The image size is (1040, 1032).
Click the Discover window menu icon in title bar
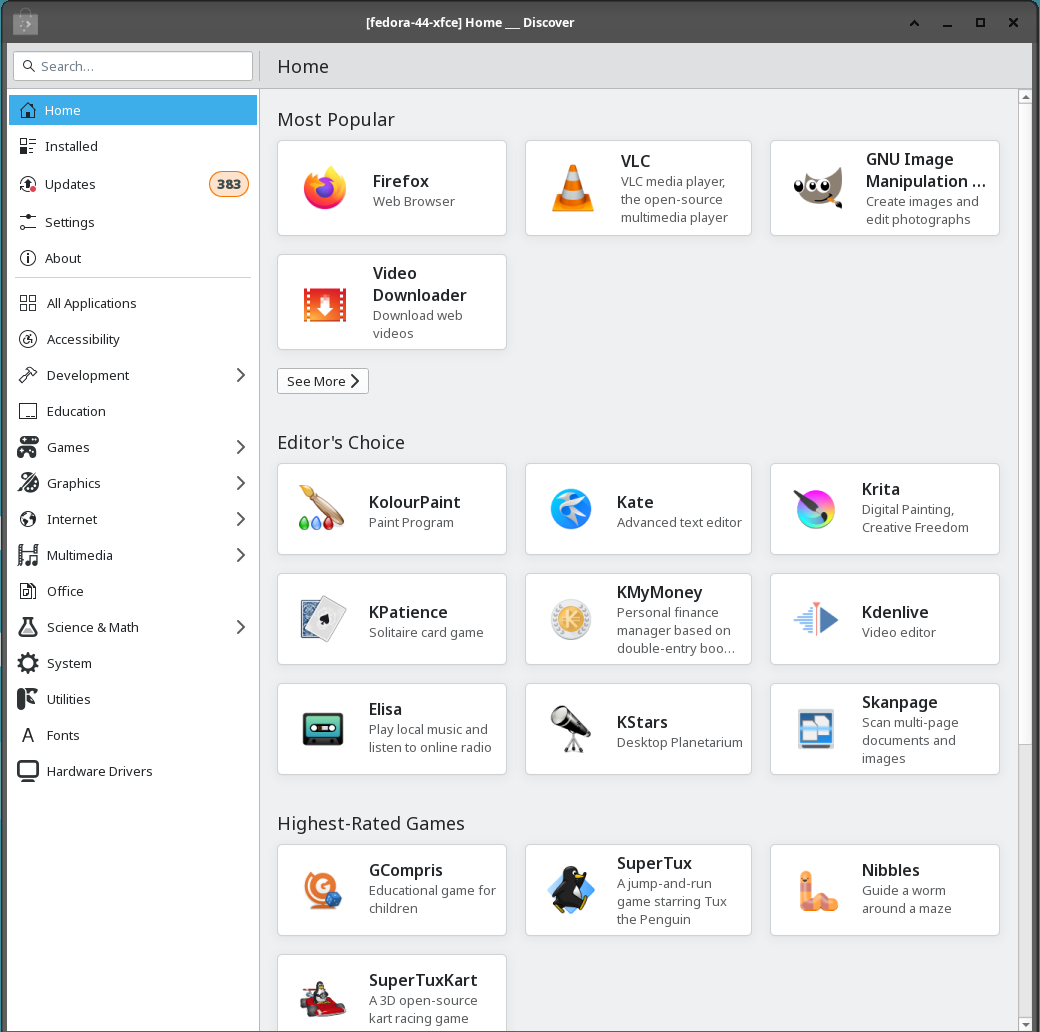pyautogui.click(x=25, y=23)
